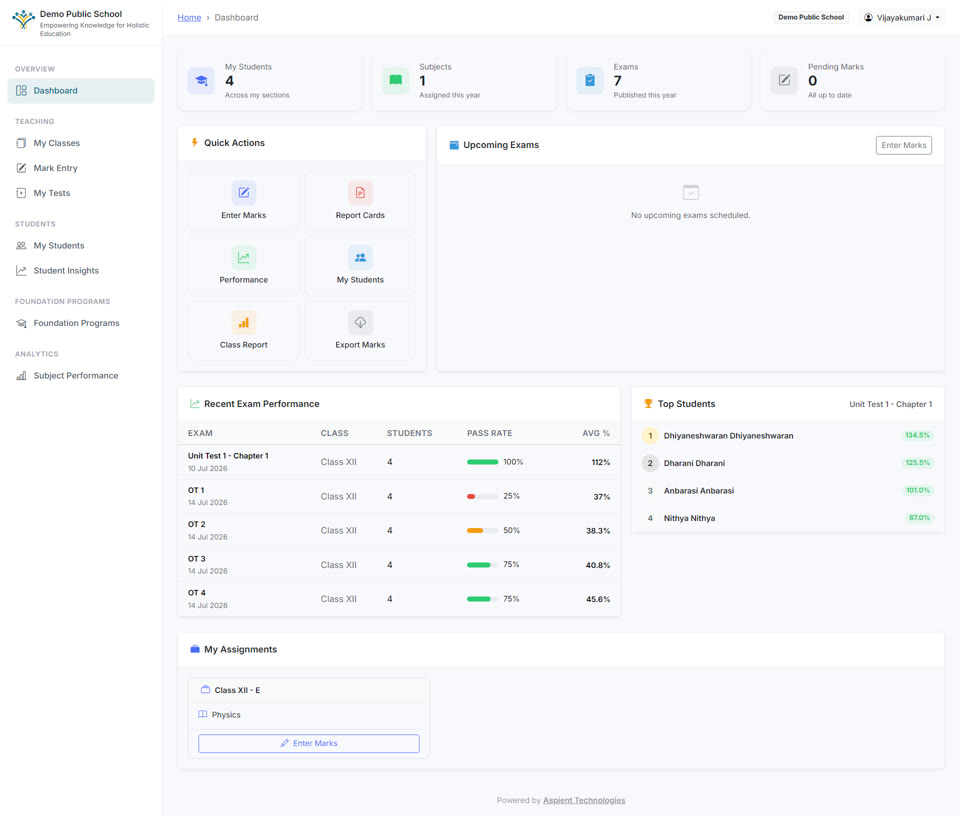This screenshot has width=960, height=816.
Task: Open the Performance quick action icon
Action: [244, 258]
